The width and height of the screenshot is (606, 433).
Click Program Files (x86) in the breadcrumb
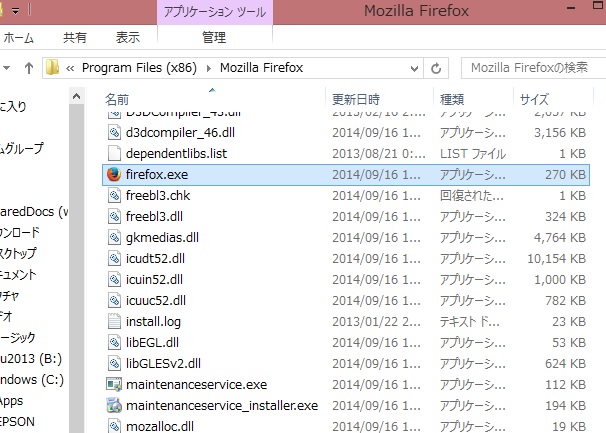139,68
